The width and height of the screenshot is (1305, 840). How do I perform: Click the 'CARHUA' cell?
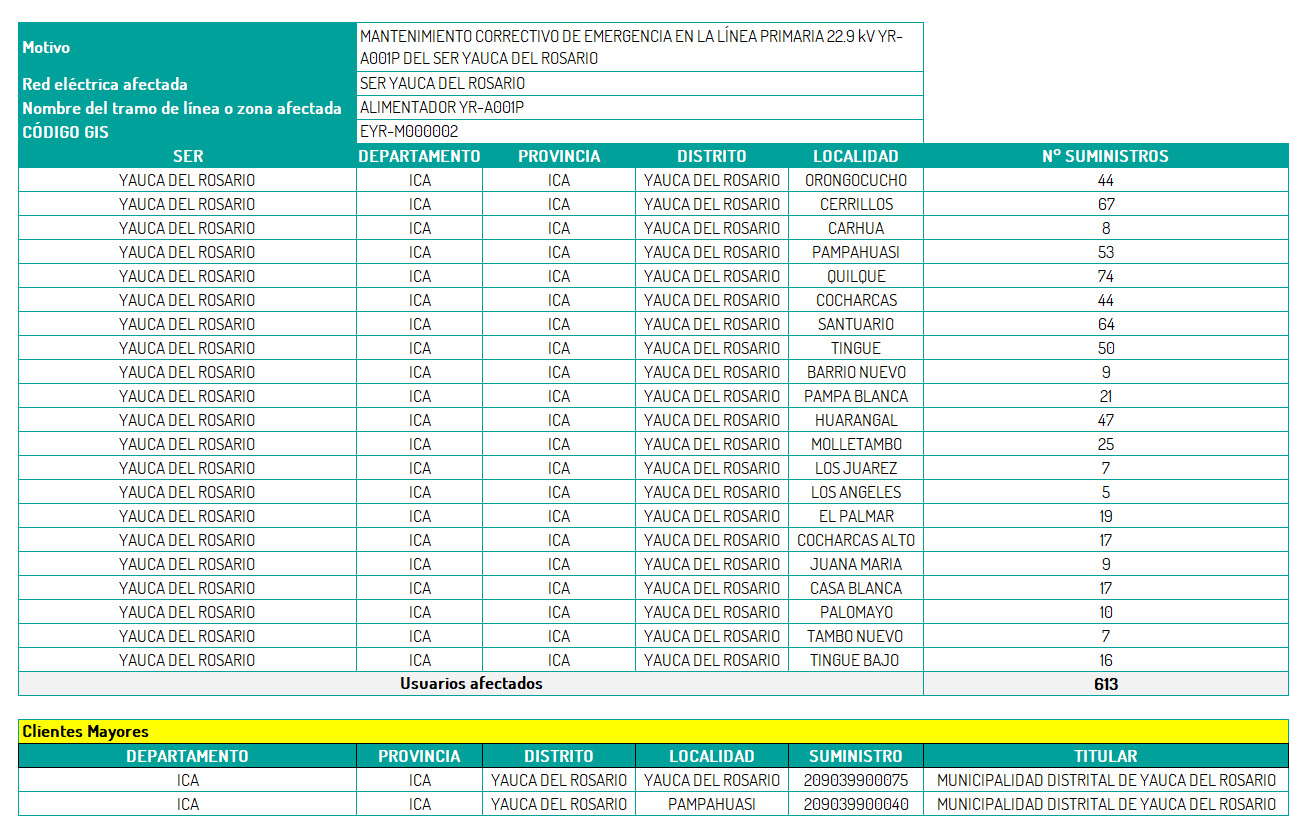click(x=855, y=228)
